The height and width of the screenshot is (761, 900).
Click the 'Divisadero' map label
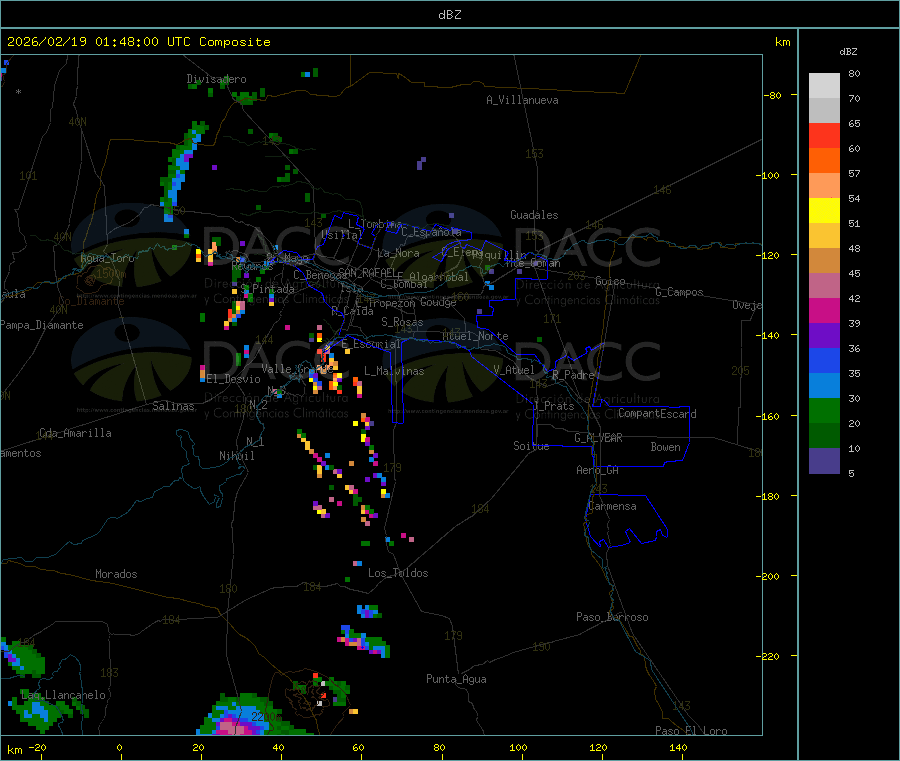(216, 79)
